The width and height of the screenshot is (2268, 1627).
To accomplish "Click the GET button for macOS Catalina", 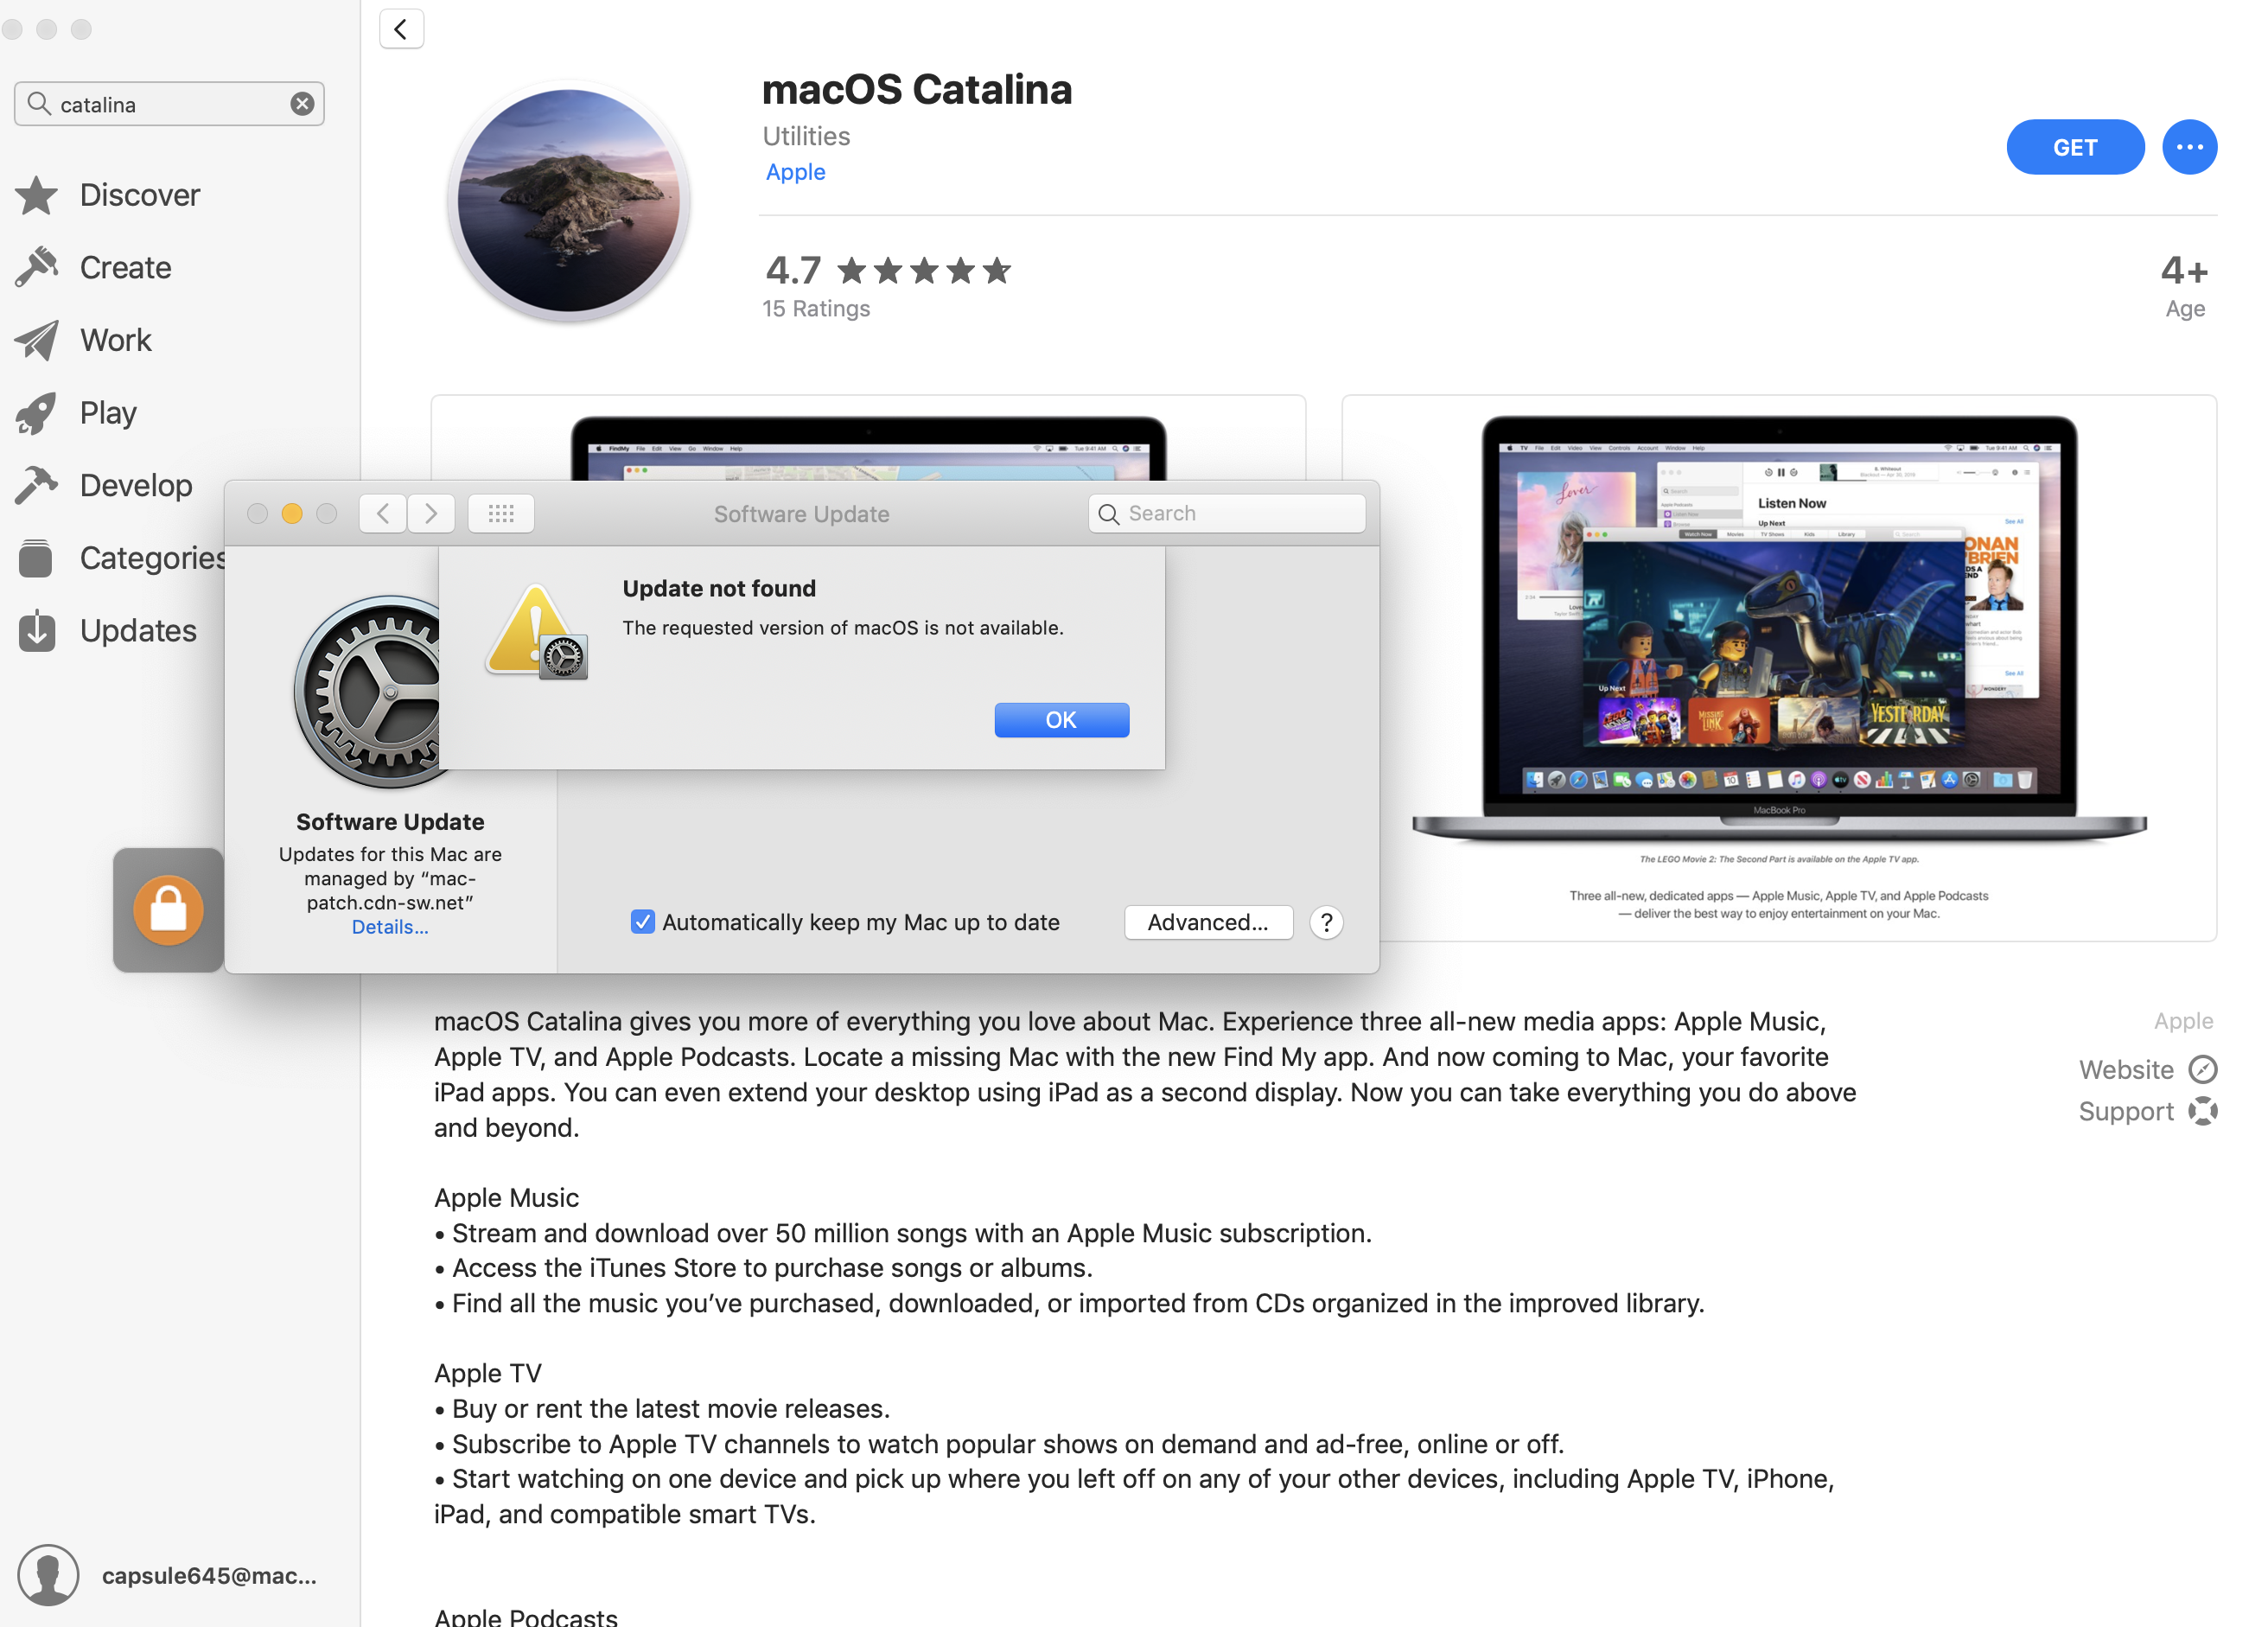I will (x=2074, y=147).
